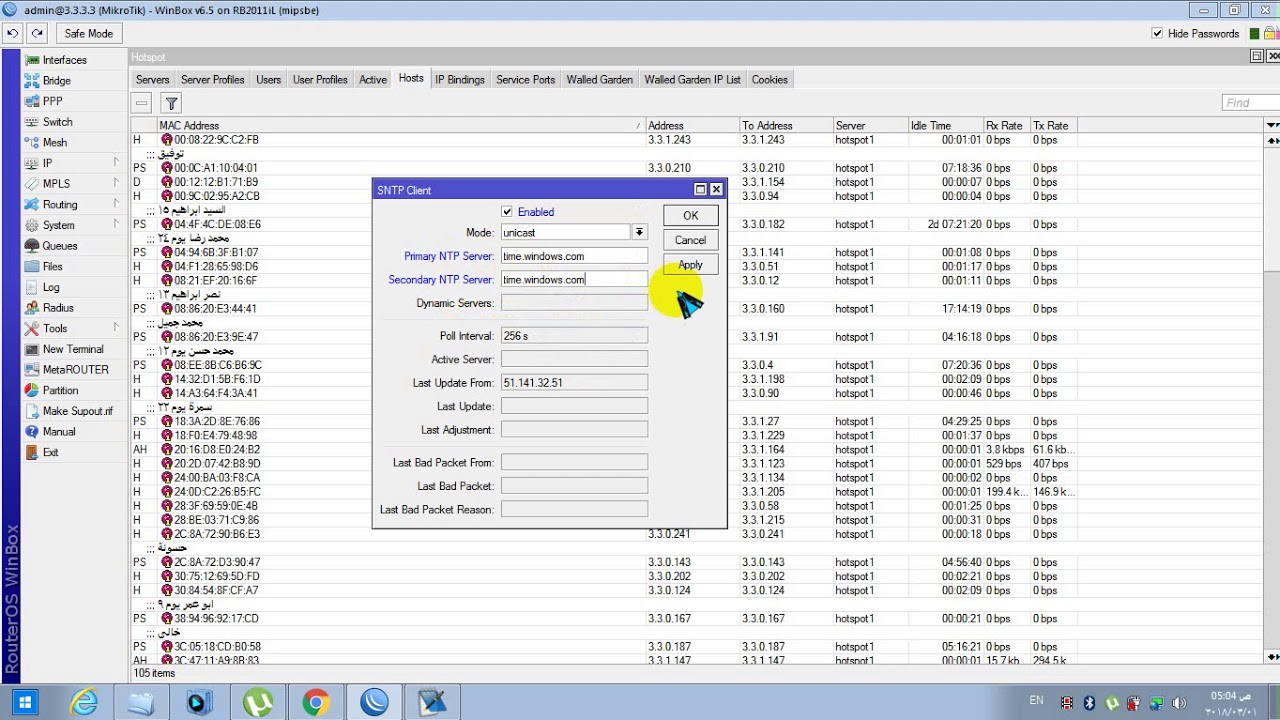Switch to the IP Bindings tab
Image resolution: width=1280 pixels, height=720 pixels.
pos(460,80)
